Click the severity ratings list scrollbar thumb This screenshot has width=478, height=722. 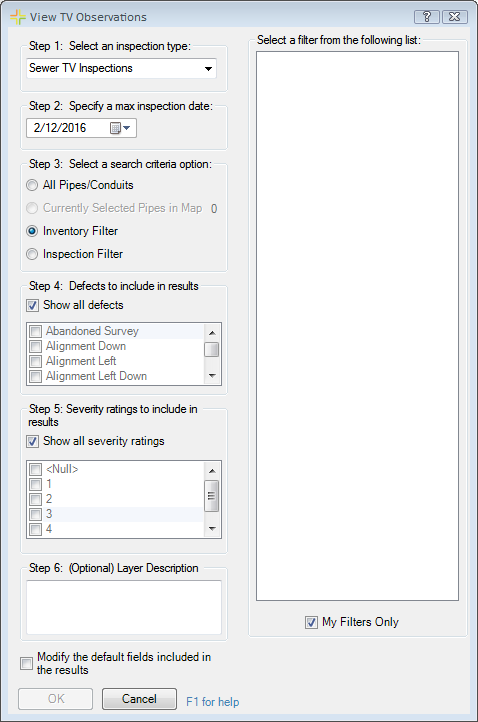click(211, 496)
